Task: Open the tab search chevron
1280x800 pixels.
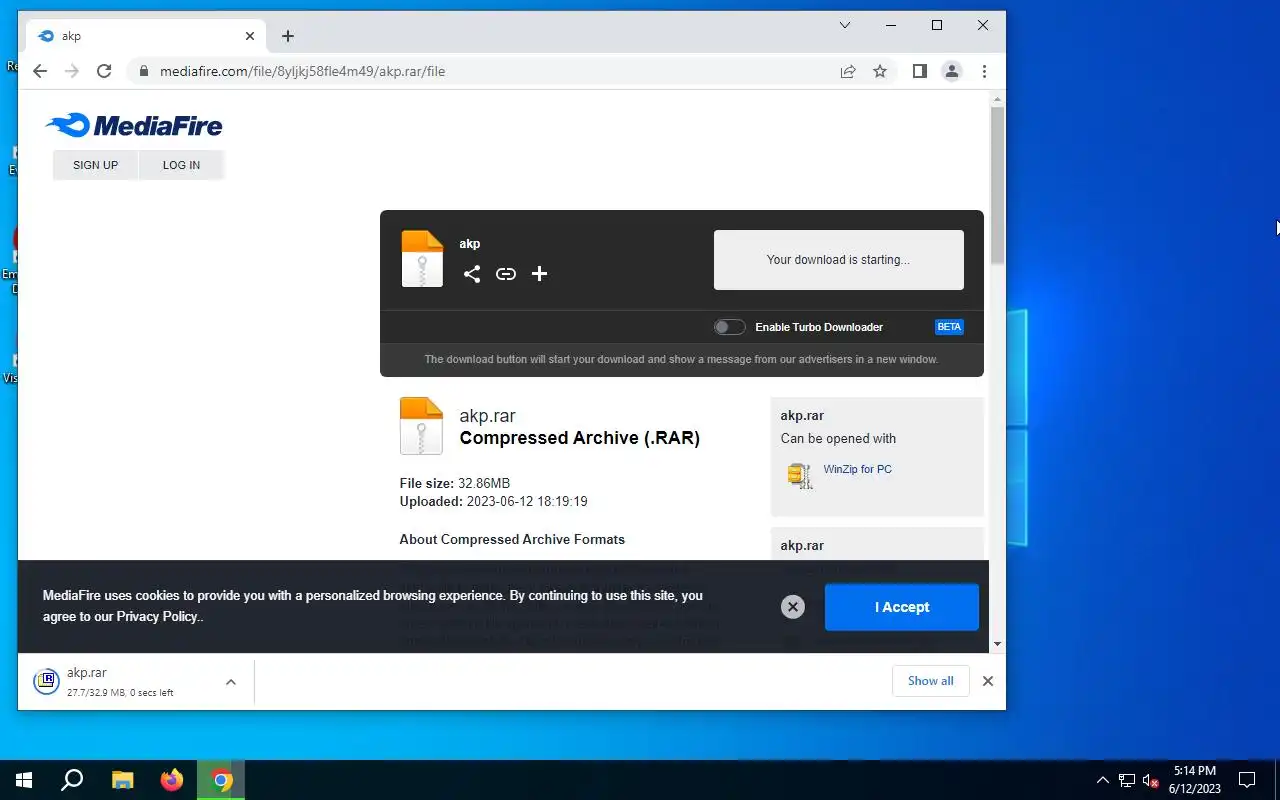Action: point(845,25)
